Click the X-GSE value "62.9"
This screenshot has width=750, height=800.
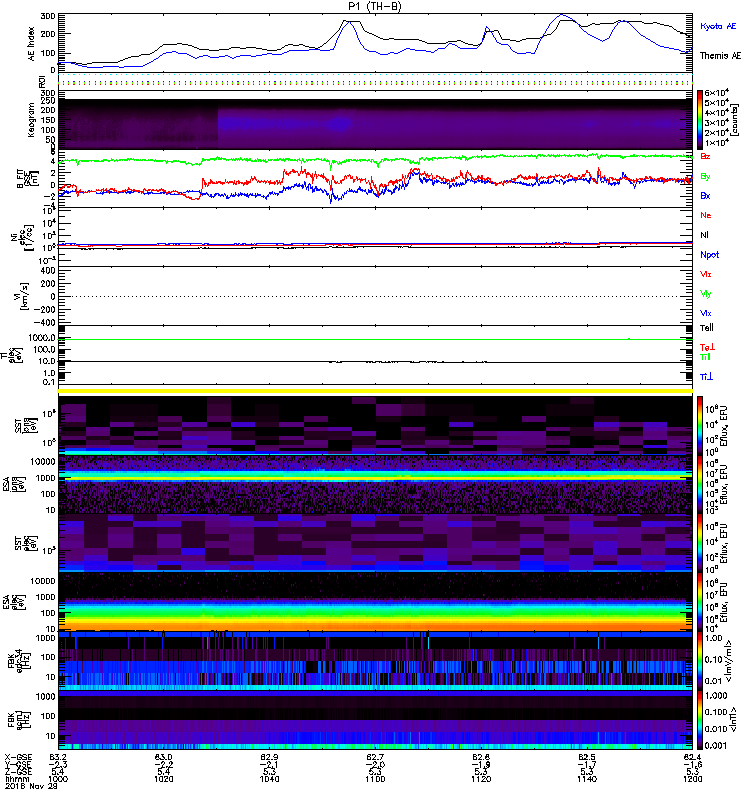pyautogui.click(x=269, y=757)
